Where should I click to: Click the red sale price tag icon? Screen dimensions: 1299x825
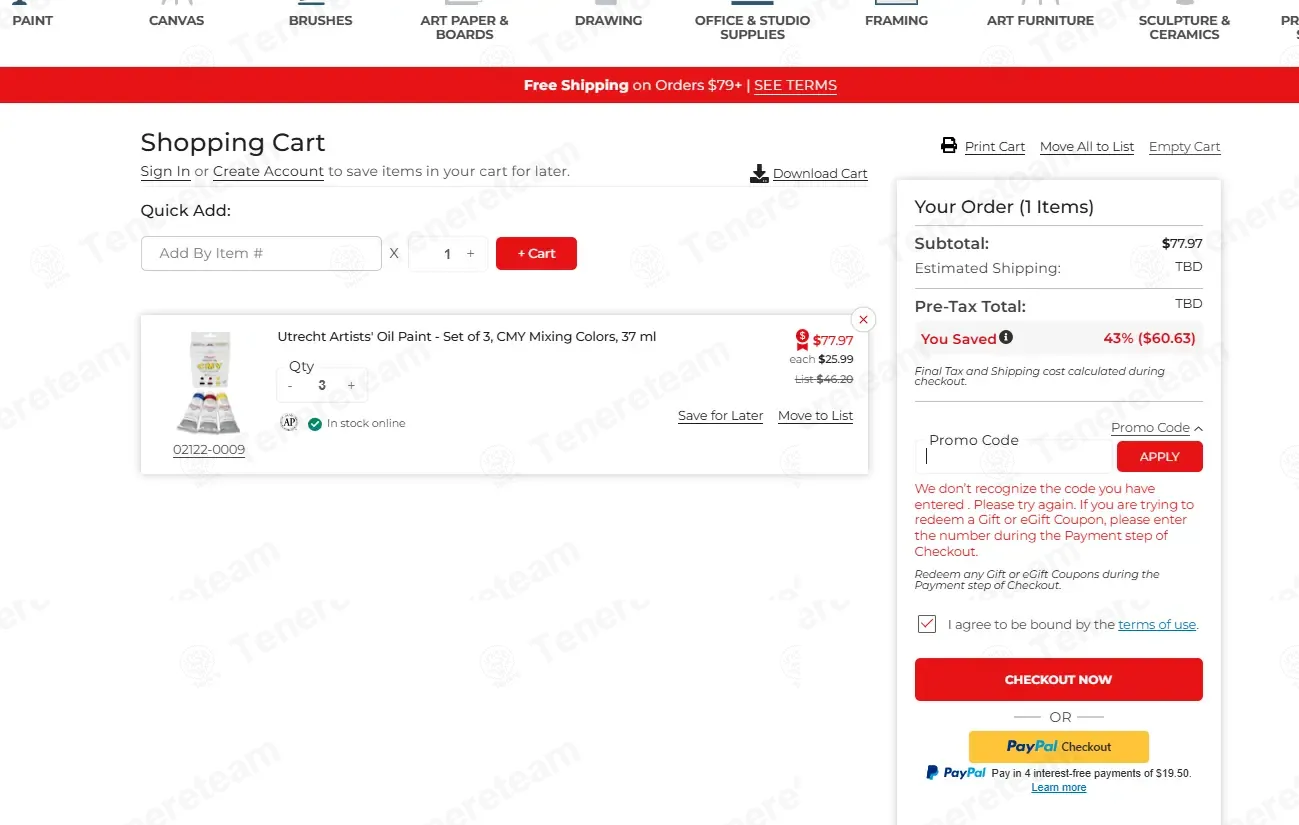point(802,340)
